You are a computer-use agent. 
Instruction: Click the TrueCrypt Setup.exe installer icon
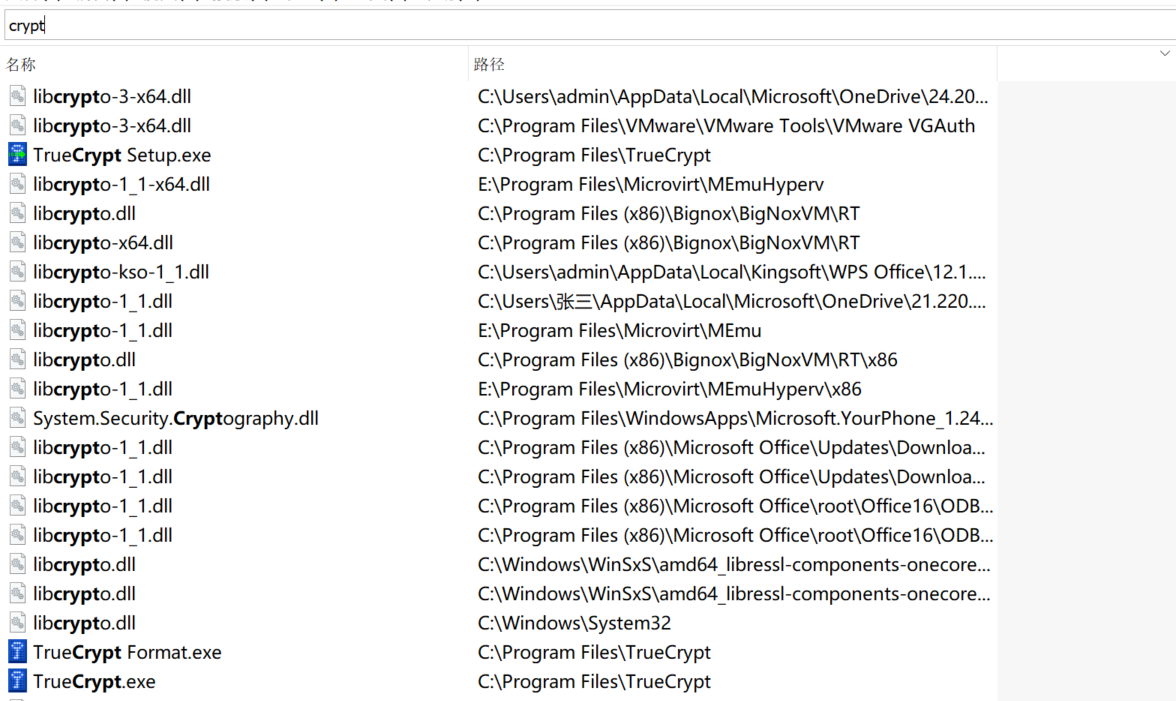[x=17, y=155]
